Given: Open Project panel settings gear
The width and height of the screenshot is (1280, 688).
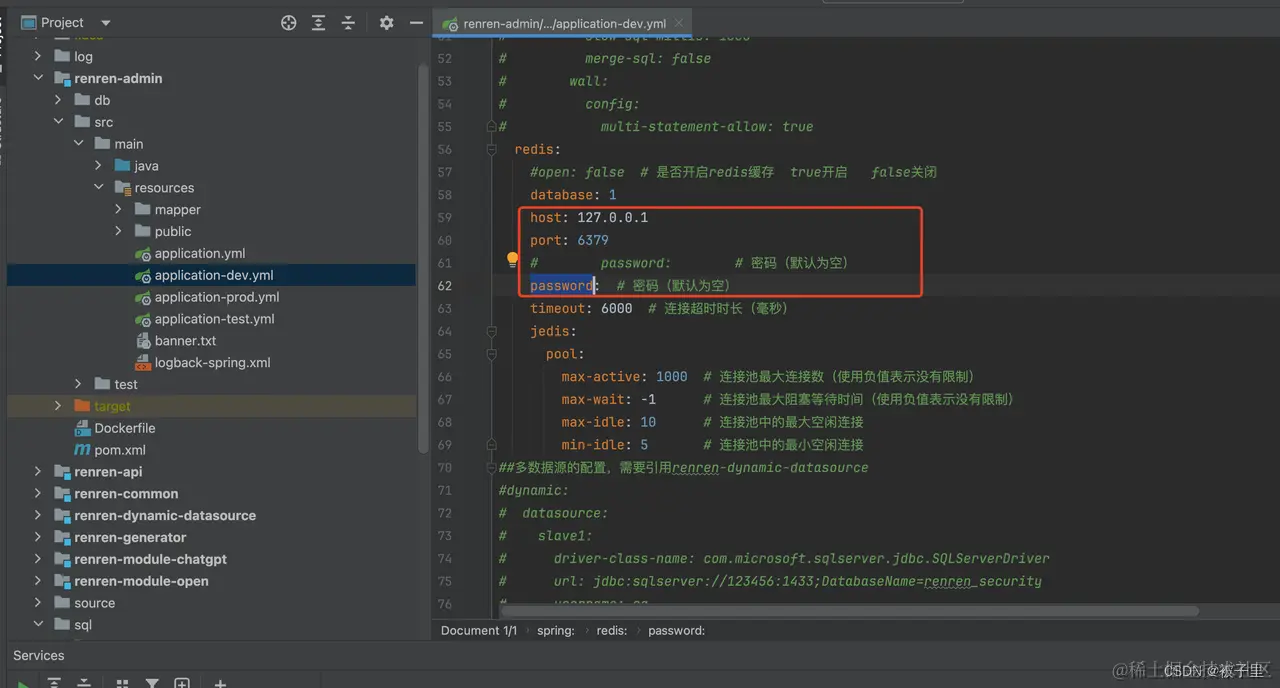Looking at the screenshot, I should (387, 22).
